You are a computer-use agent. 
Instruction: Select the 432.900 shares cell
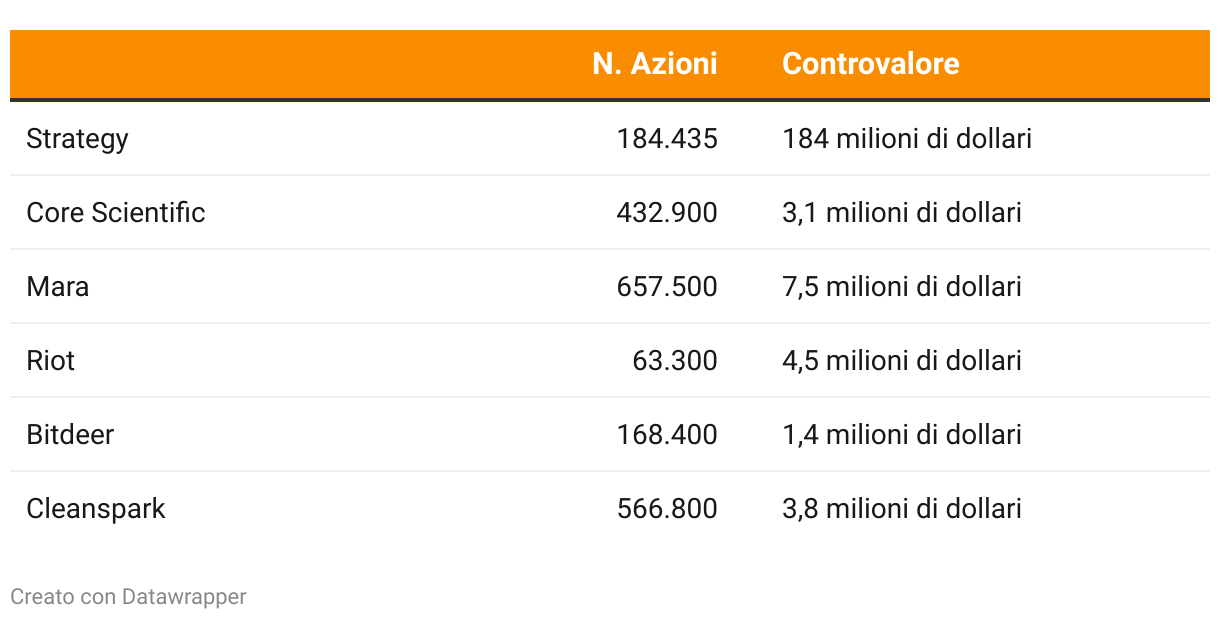(667, 212)
